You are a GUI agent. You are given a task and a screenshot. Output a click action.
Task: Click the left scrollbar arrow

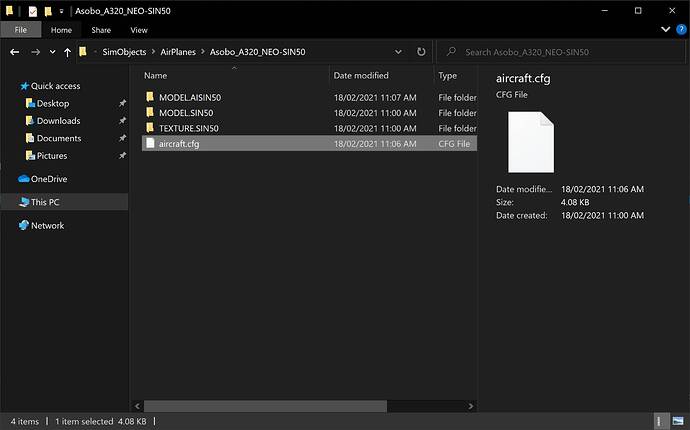coord(137,406)
